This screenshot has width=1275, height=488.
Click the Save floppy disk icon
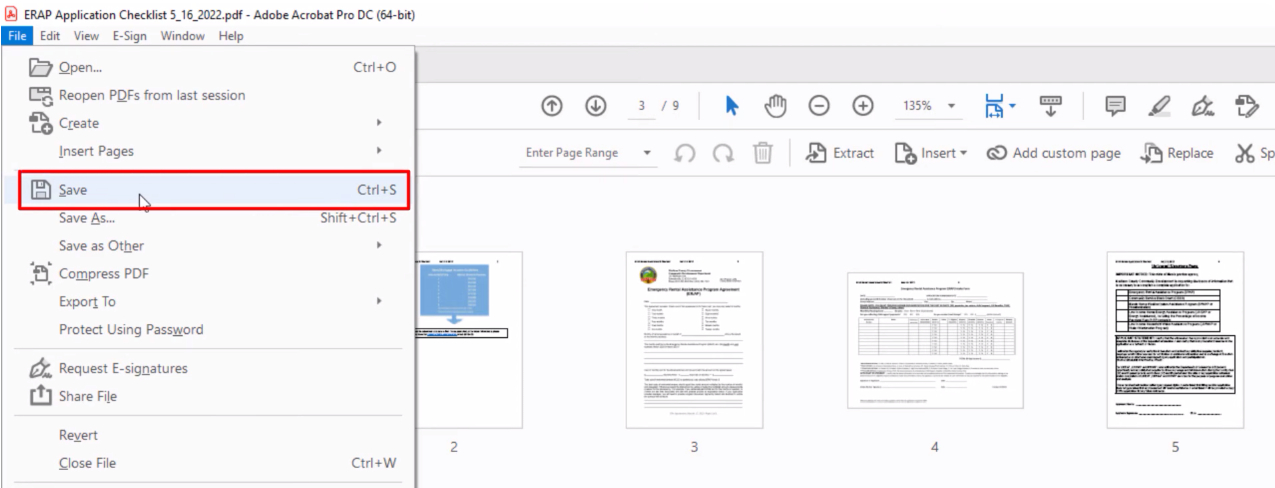coord(40,189)
